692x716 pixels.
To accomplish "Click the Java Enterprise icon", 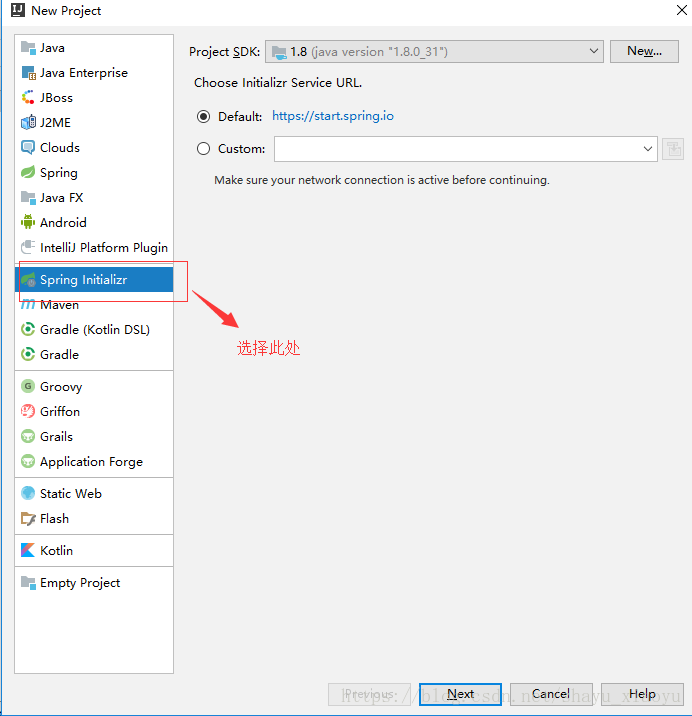I will click(28, 73).
